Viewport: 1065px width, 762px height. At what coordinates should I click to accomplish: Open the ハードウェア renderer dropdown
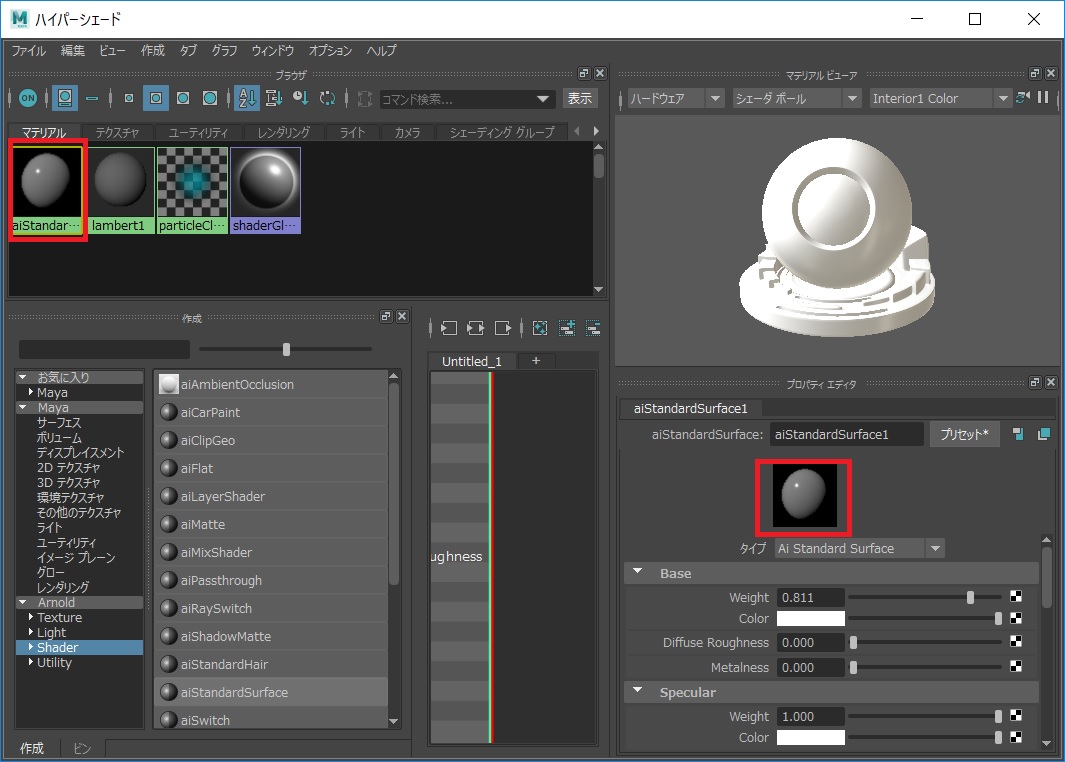(x=674, y=98)
